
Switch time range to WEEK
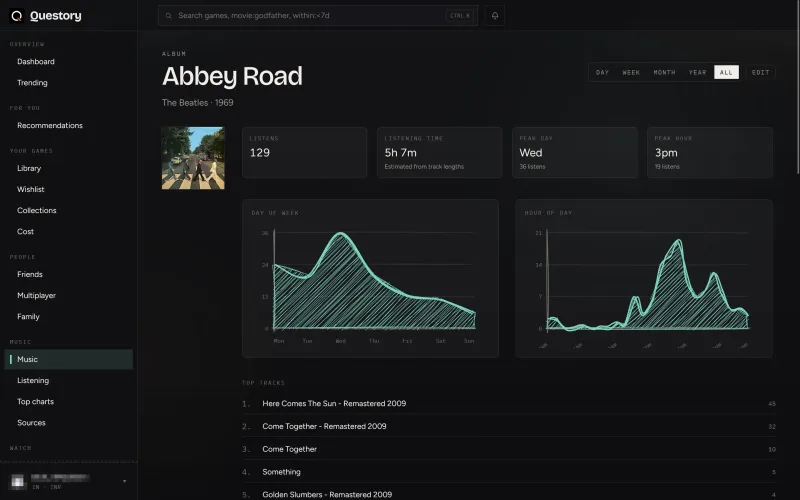pos(631,72)
